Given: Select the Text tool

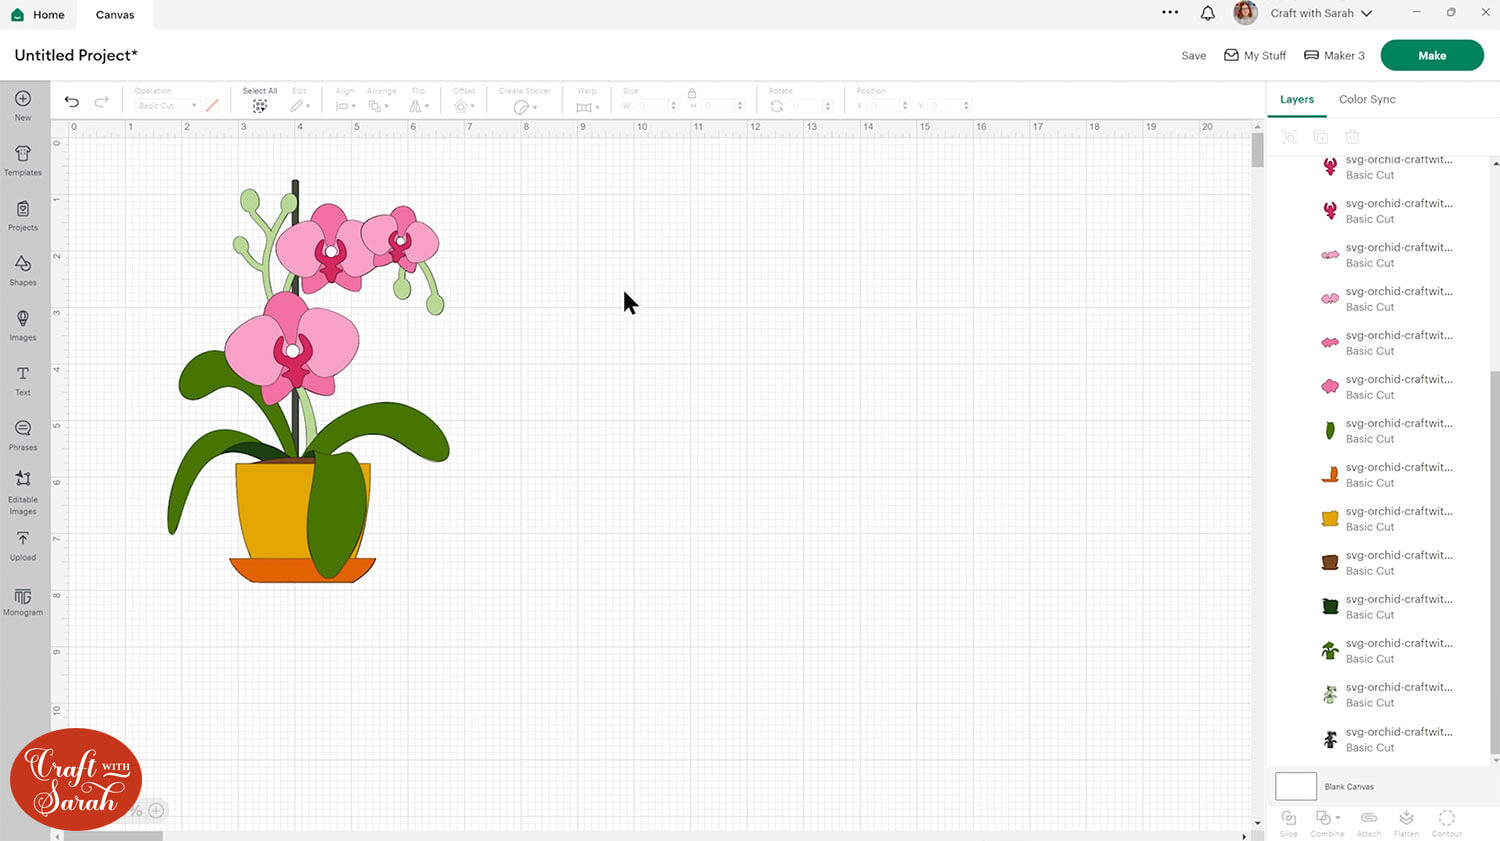Looking at the screenshot, I should (x=23, y=380).
